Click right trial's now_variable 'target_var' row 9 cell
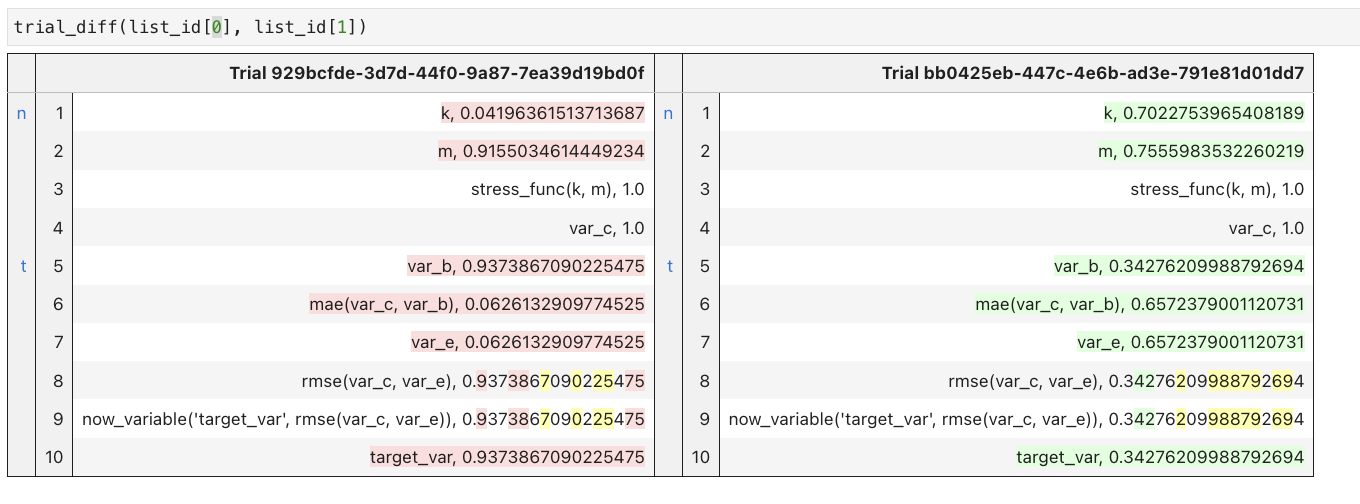Image resolution: width=1360 pixels, height=504 pixels. 1016,419
